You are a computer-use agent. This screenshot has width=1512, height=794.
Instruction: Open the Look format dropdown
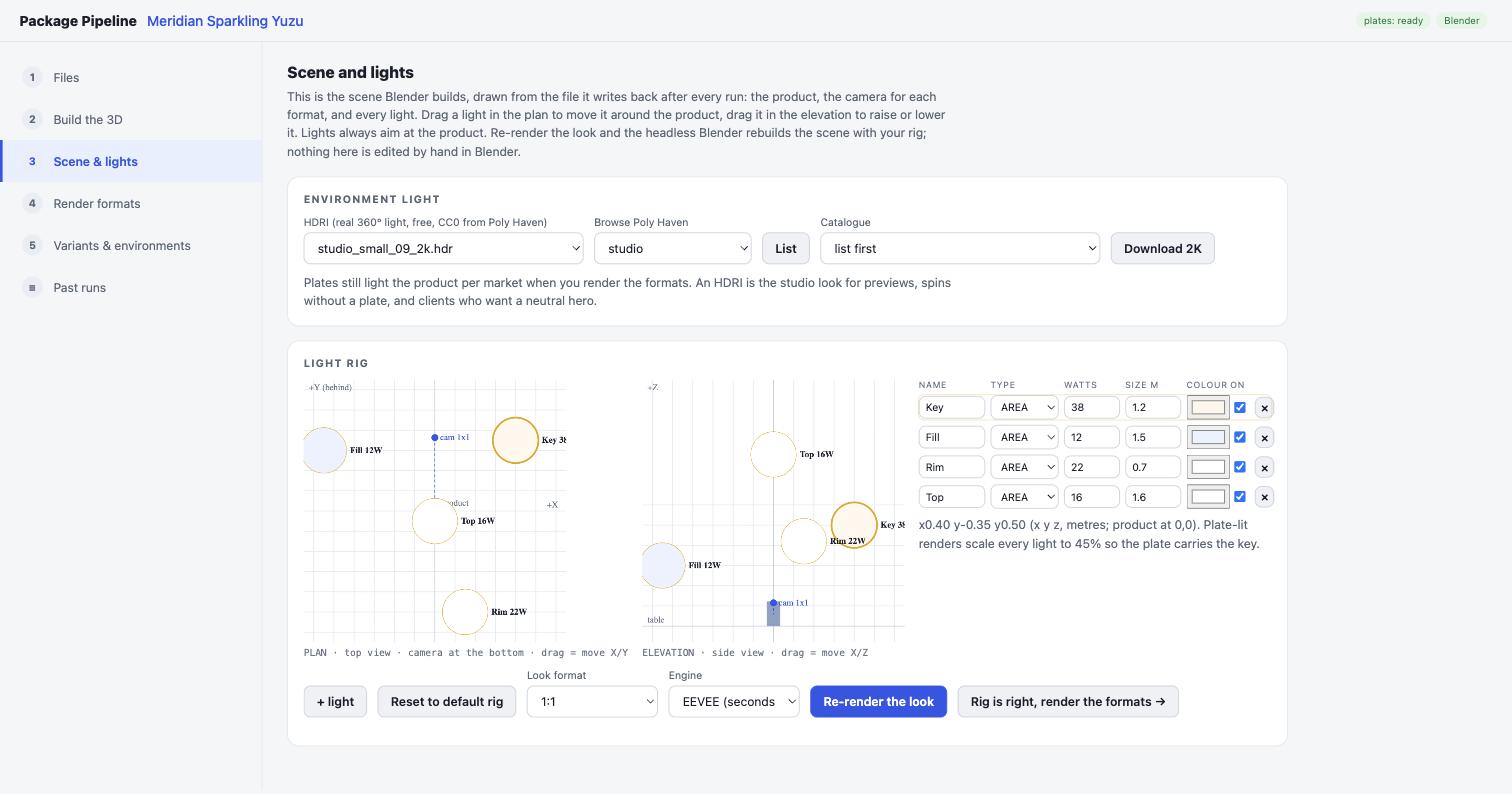click(x=592, y=702)
